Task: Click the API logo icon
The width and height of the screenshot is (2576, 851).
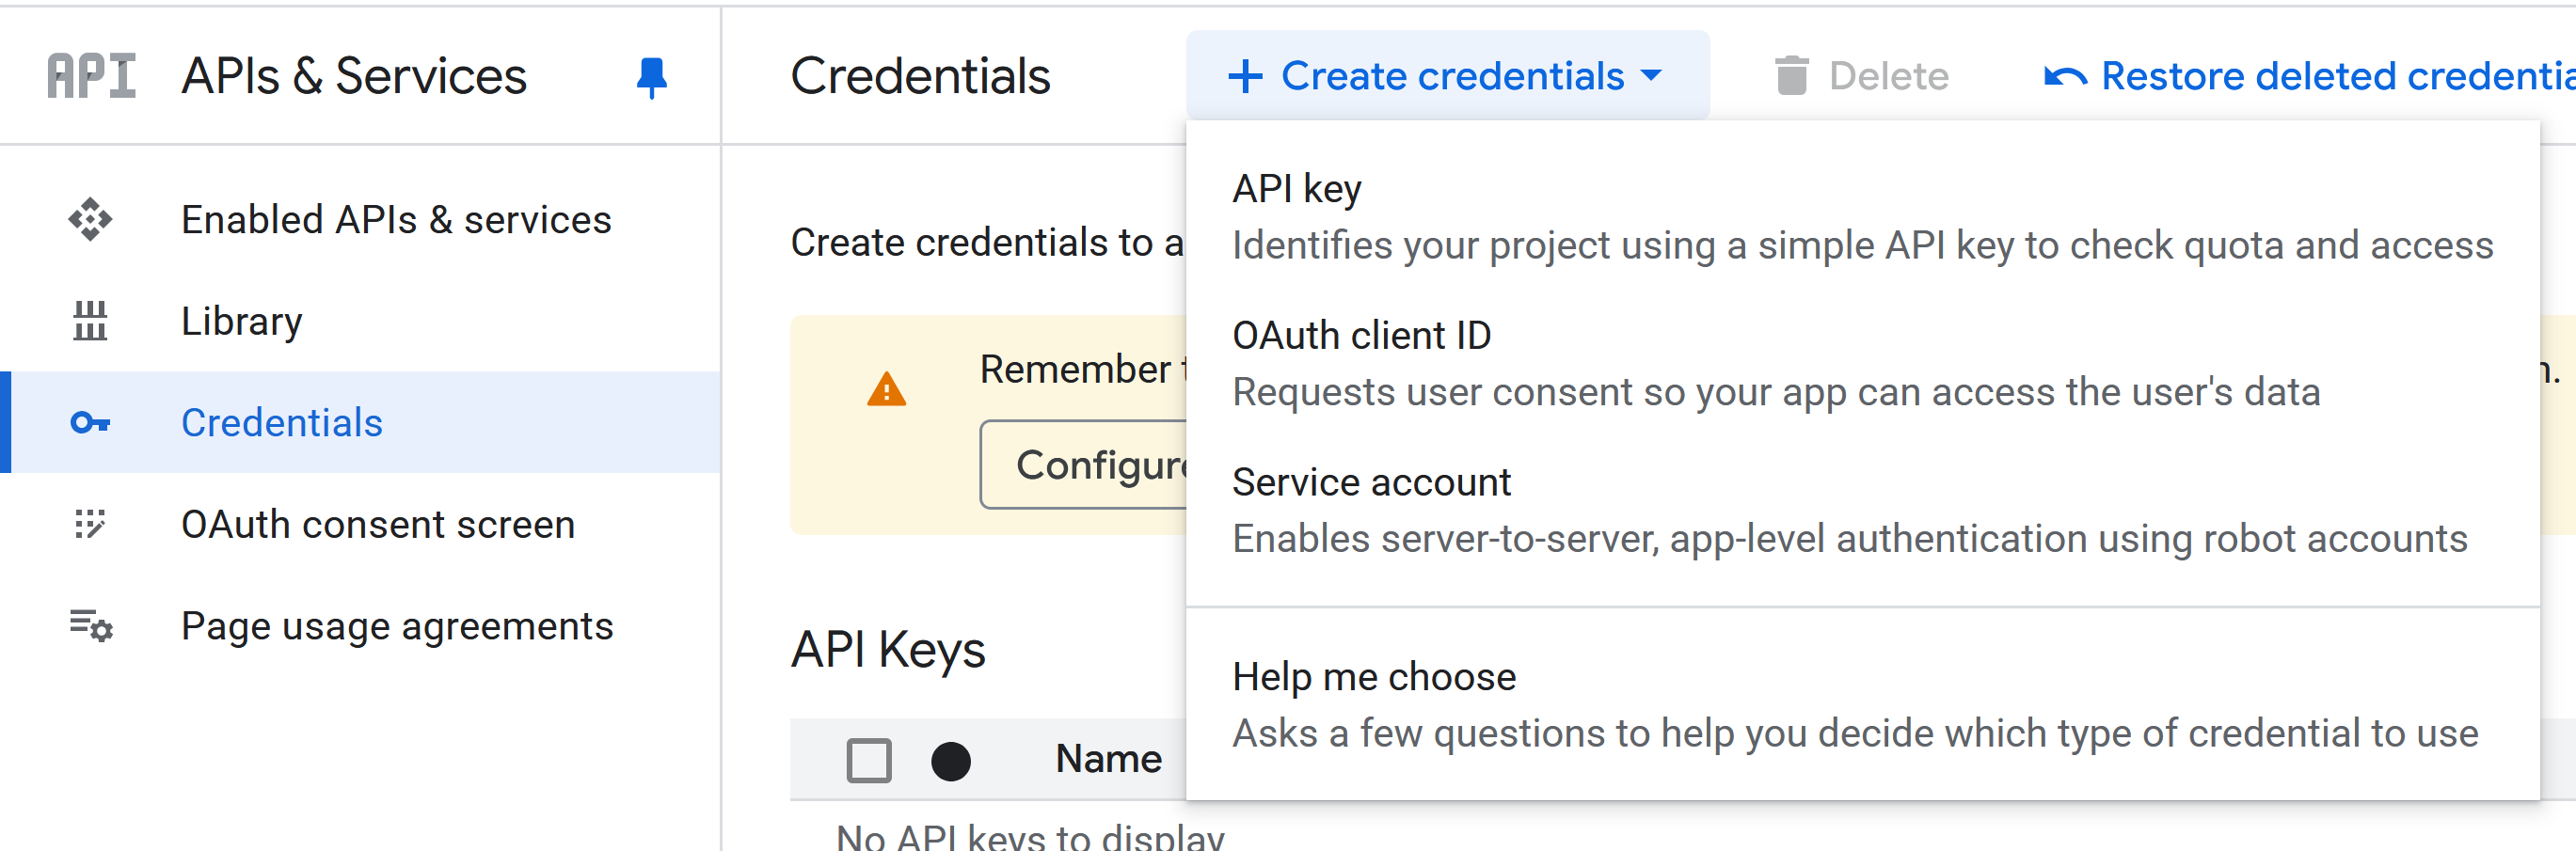Action: pyautogui.click(x=91, y=76)
